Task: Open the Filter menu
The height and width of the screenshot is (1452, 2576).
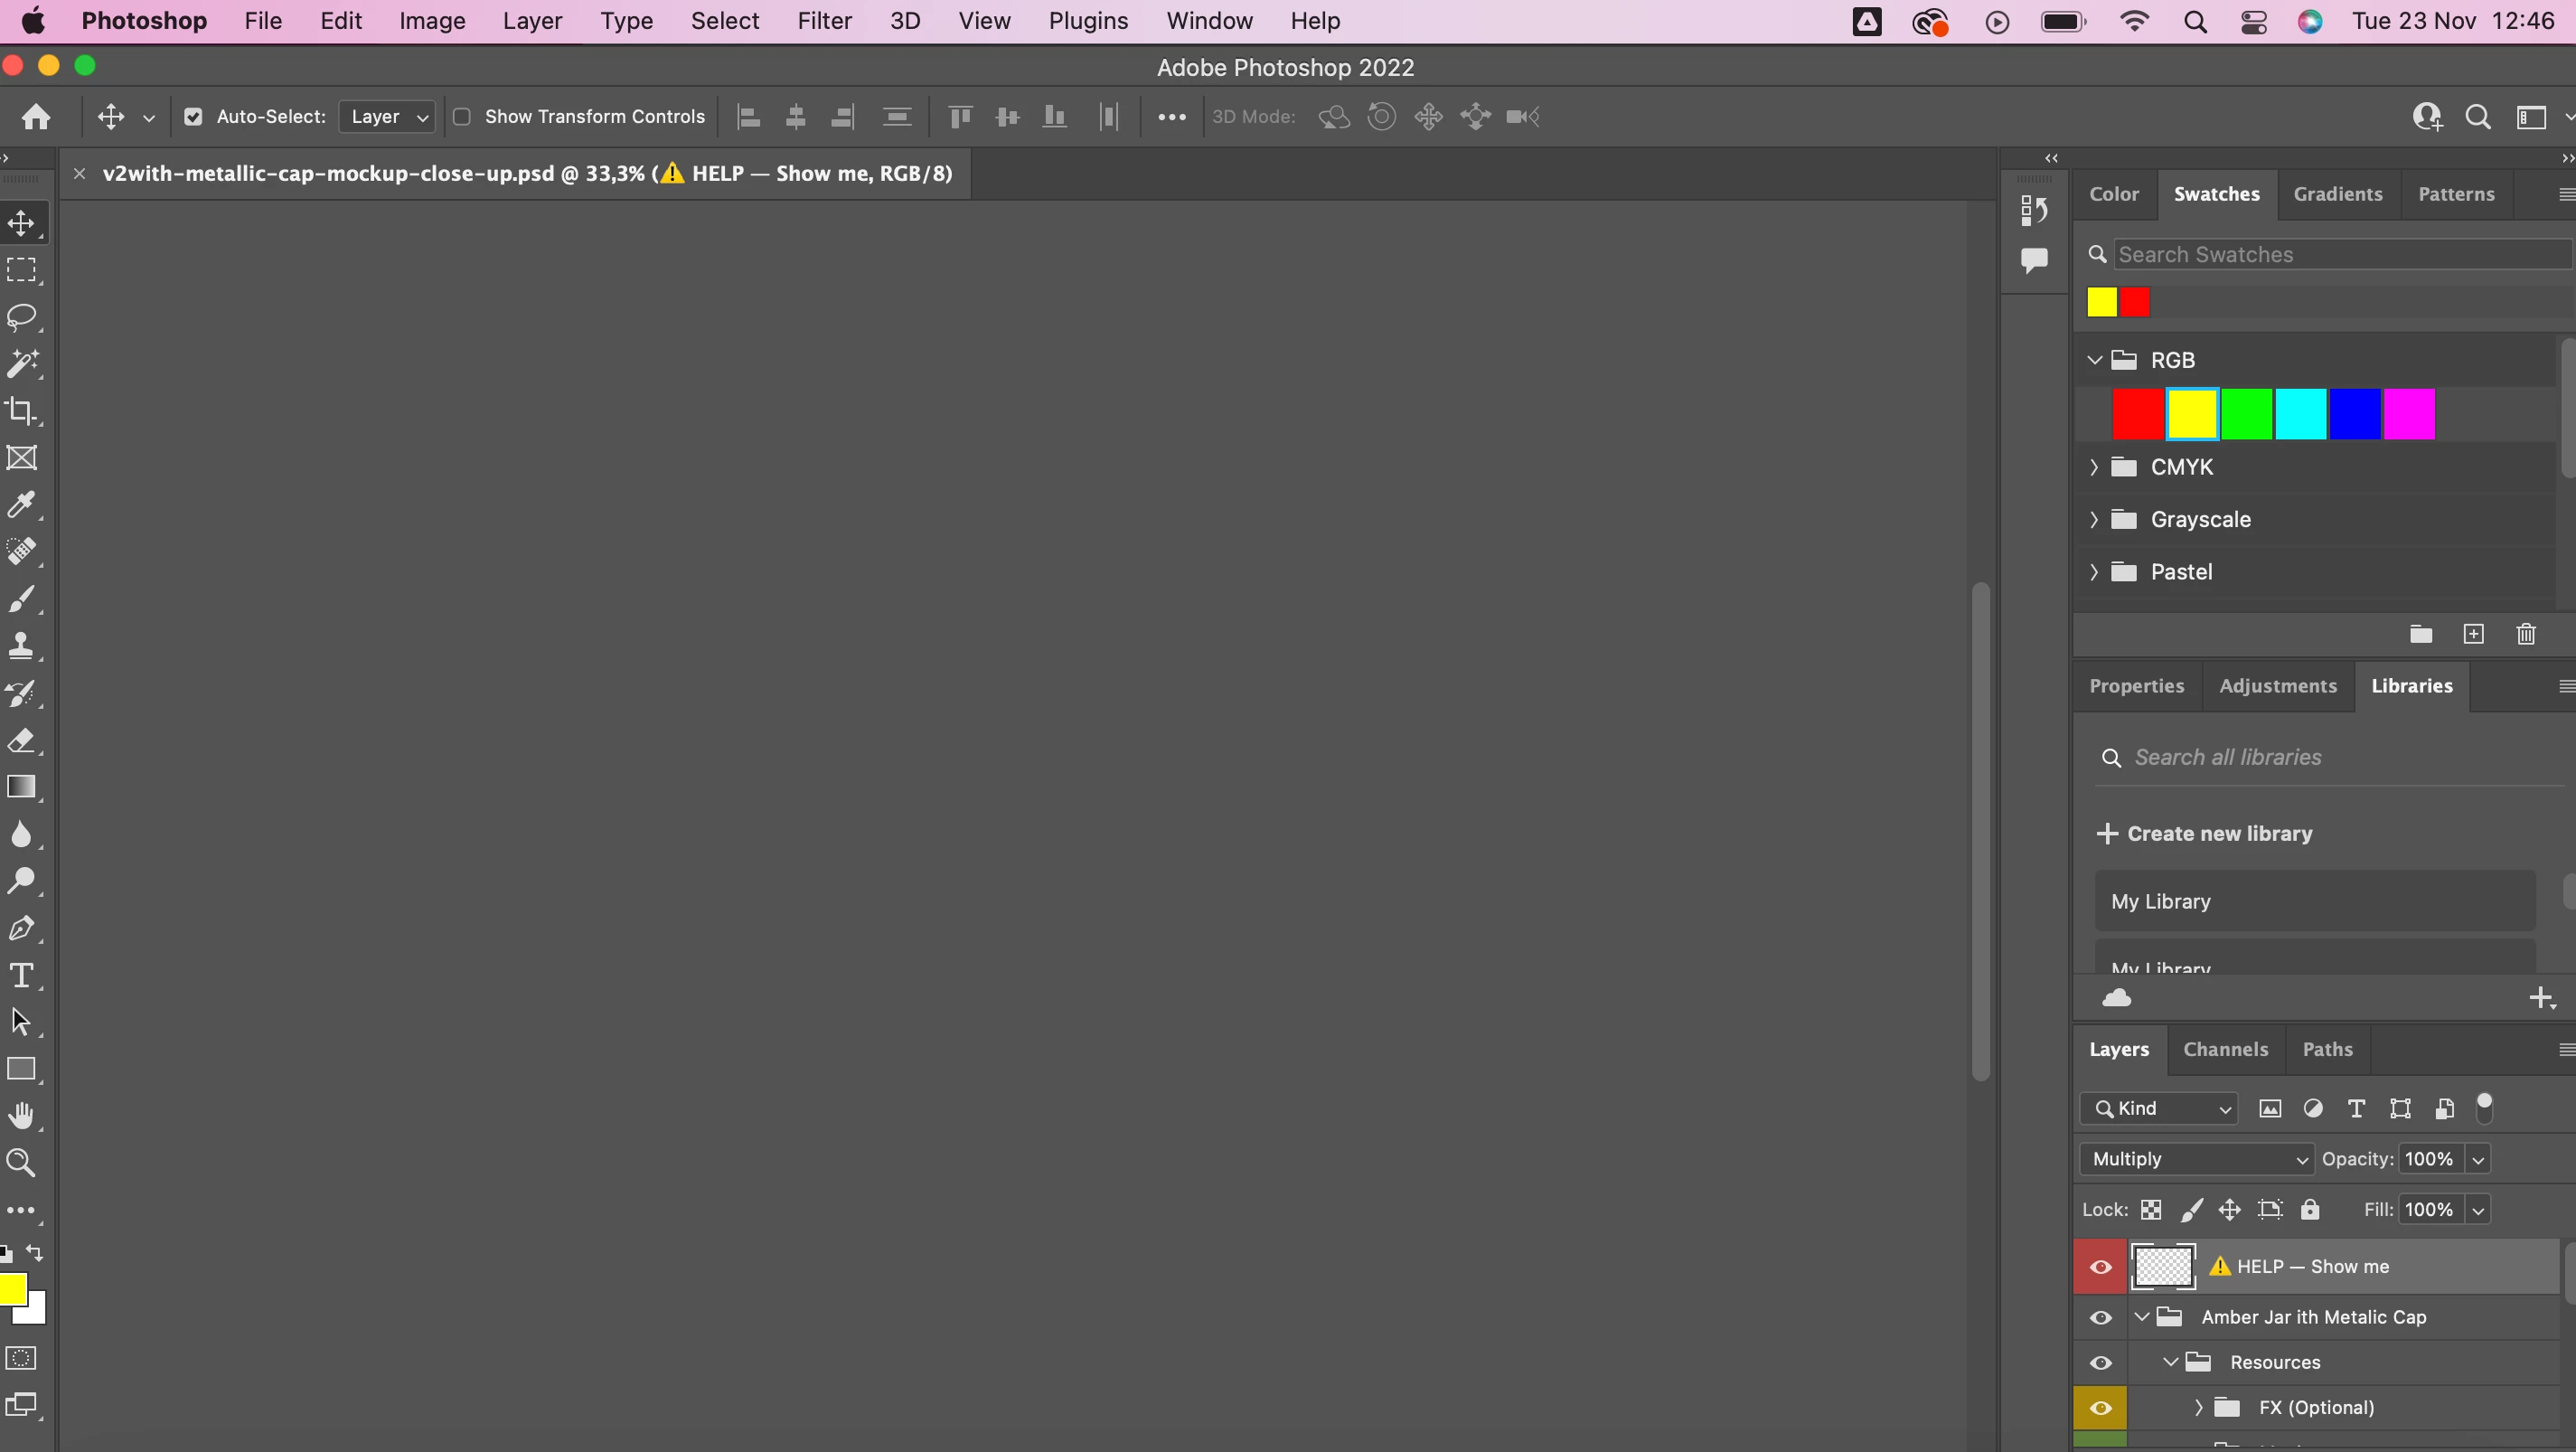Action: (x=824, y=21)
